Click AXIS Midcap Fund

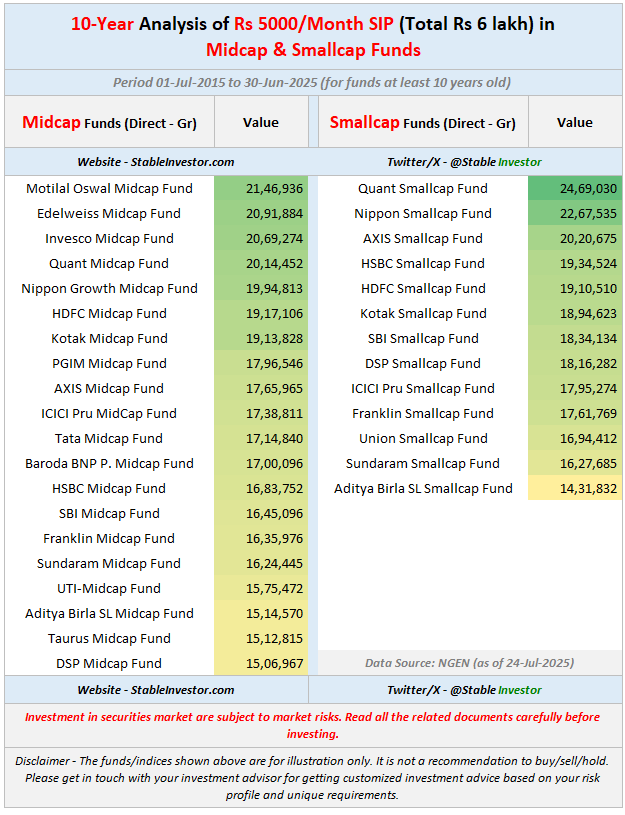(109, 388)
